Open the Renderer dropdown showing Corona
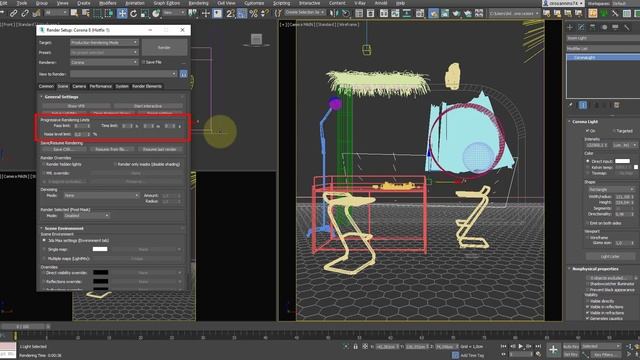640x360 pixels. point(104,62)
